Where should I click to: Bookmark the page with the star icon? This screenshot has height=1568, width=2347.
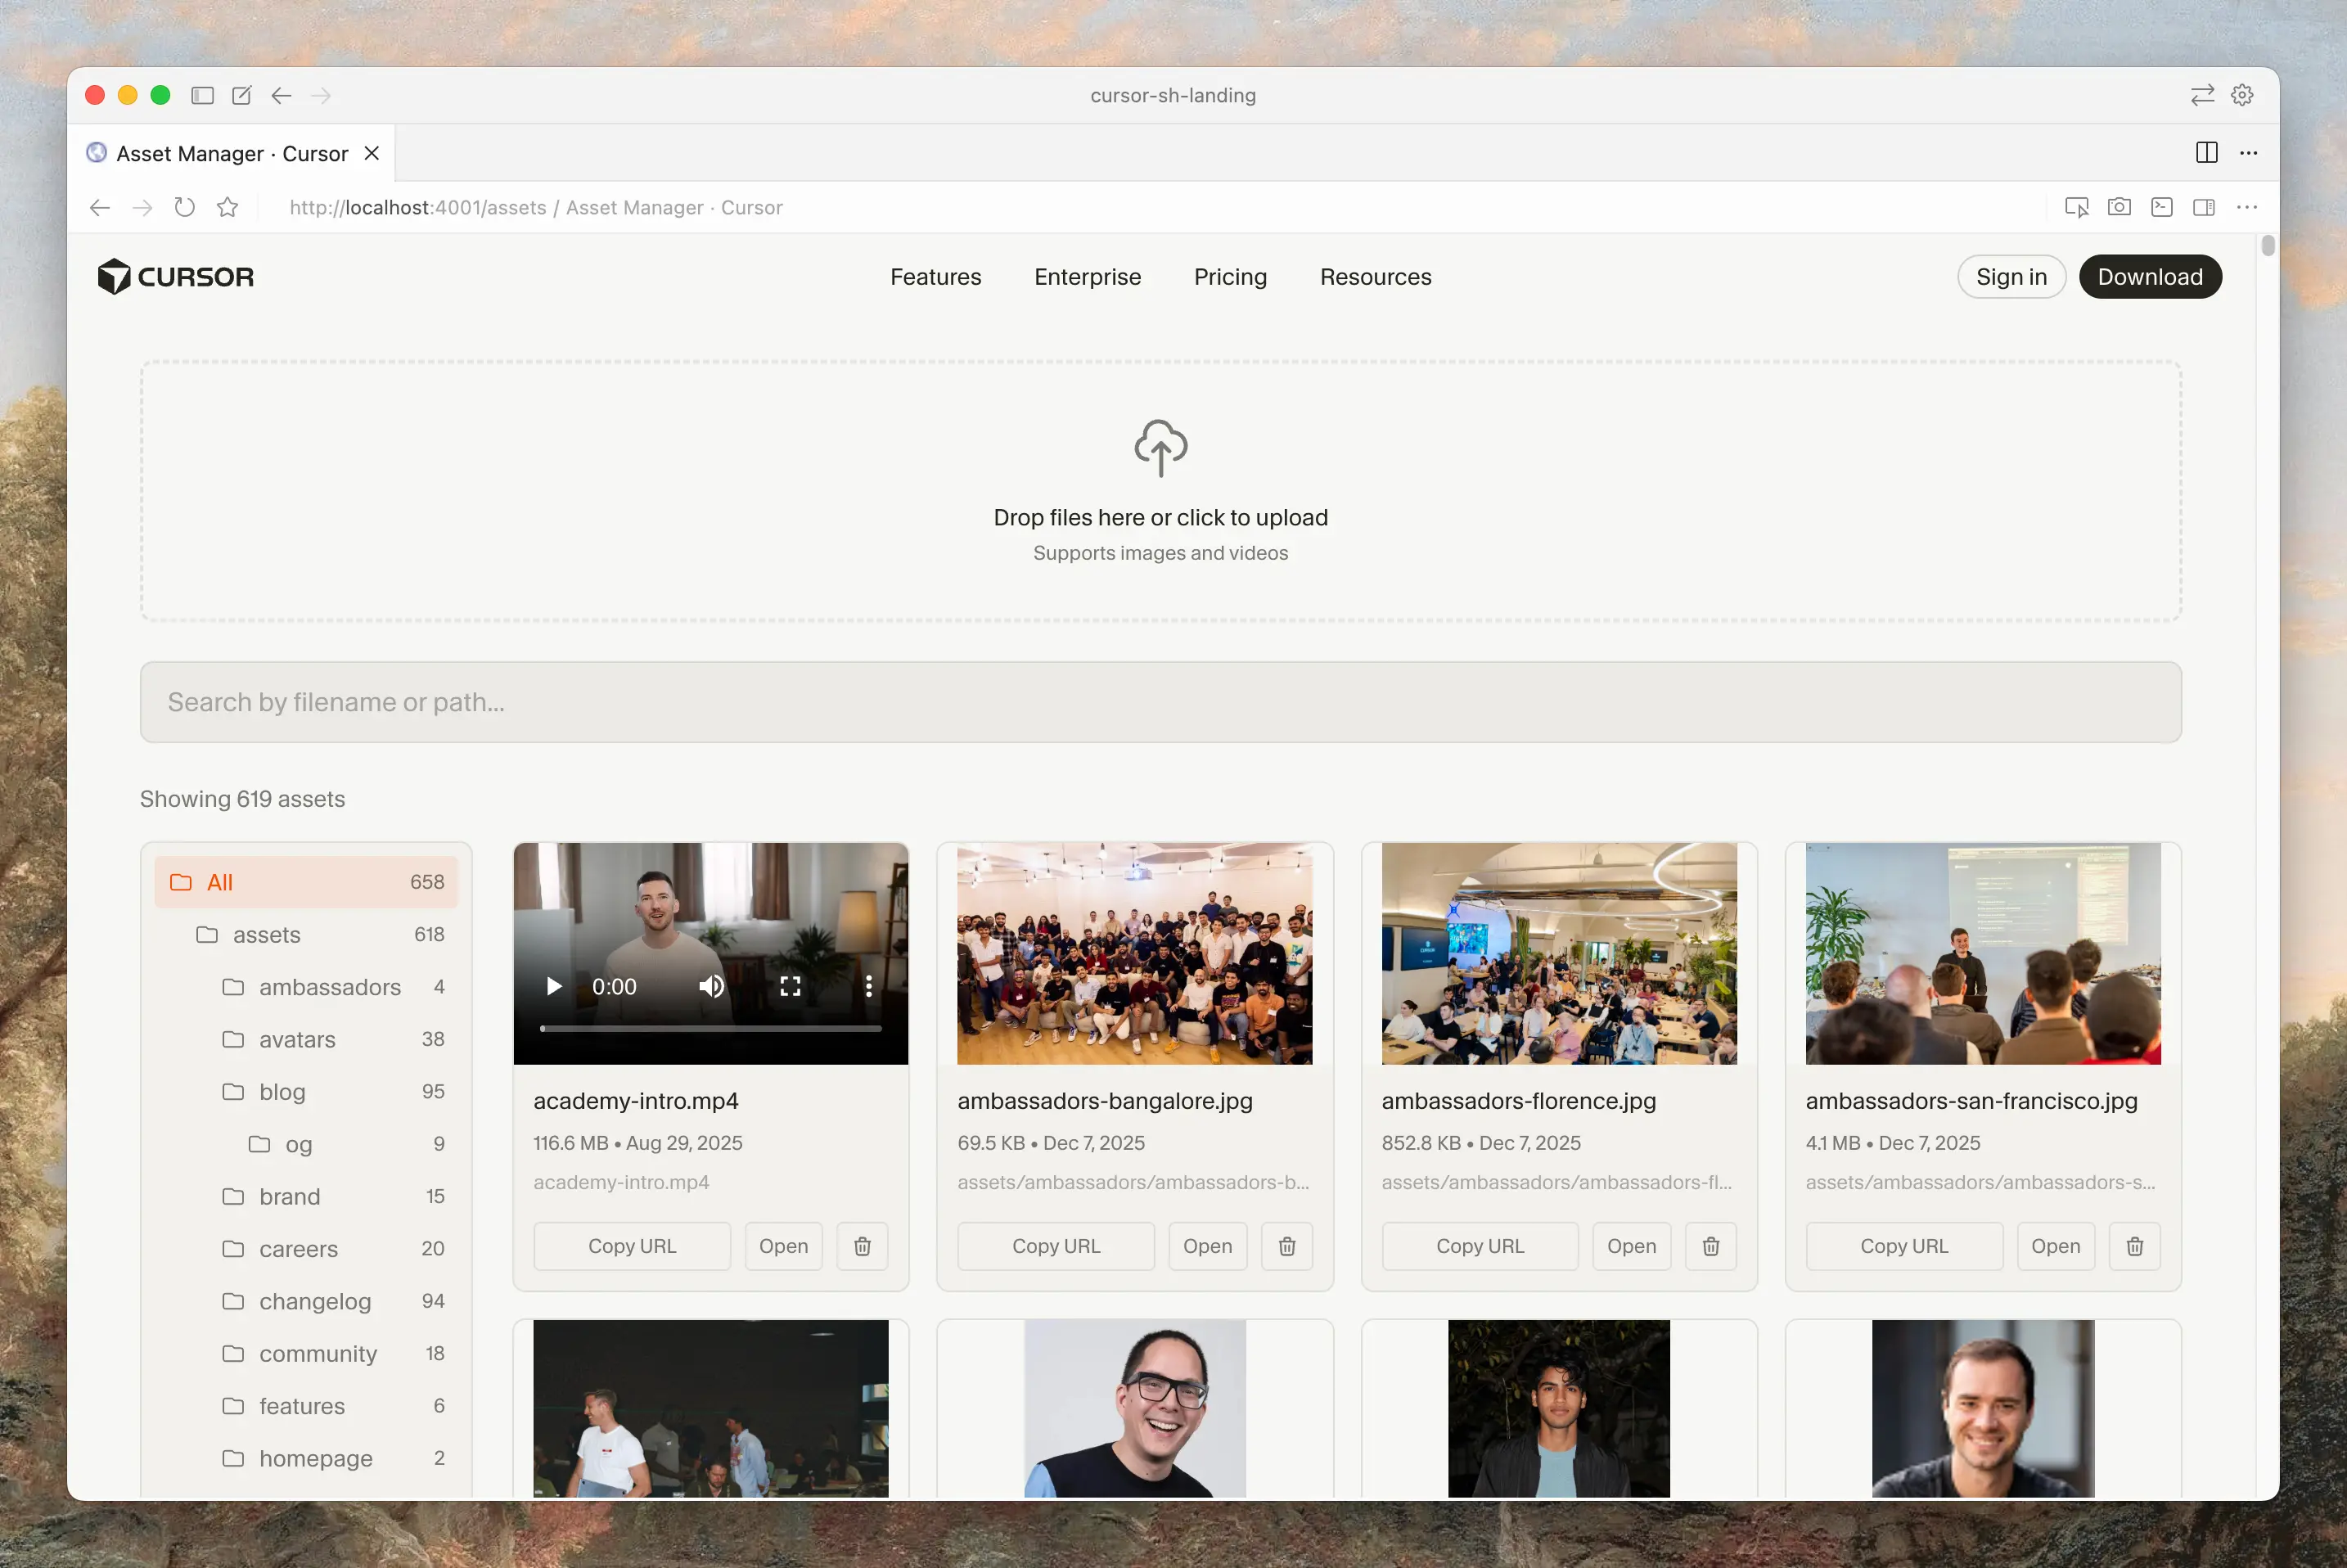click(x=228, y=207)
